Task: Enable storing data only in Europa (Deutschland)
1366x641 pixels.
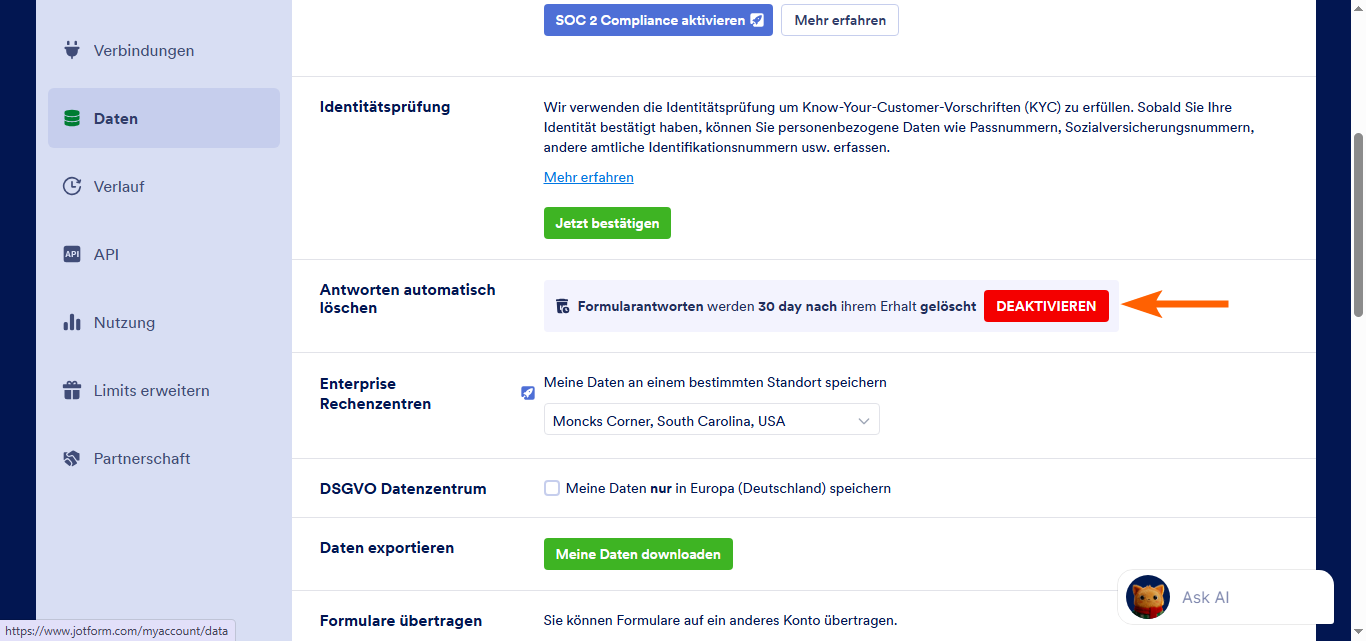Action: click(x=552, y=488)
